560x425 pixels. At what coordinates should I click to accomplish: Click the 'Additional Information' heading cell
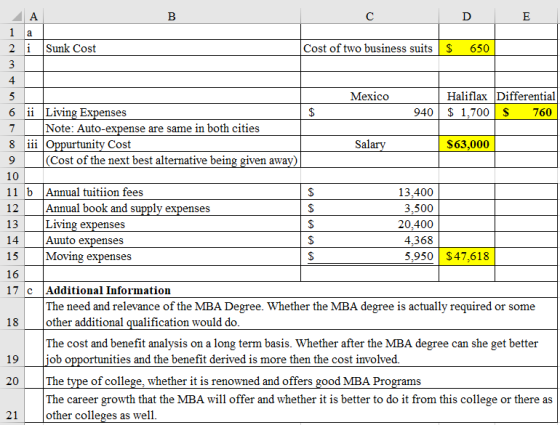coord(301,290)
